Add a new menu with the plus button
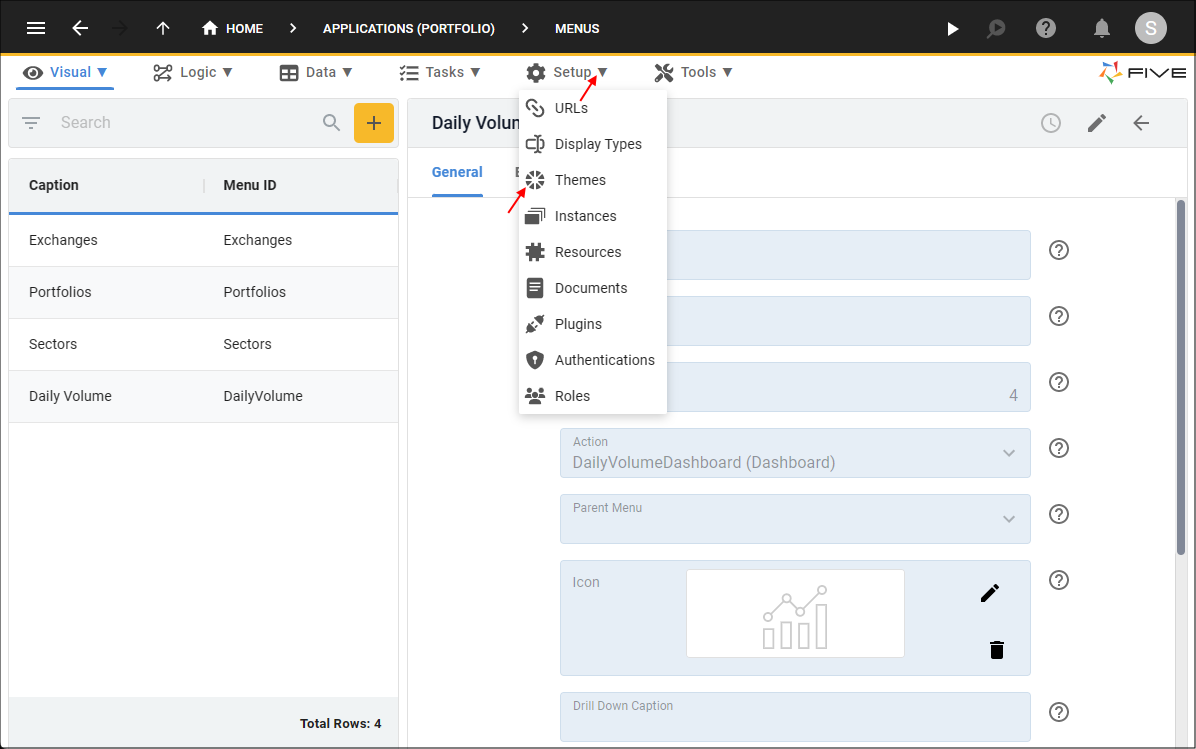The image size is (1196, 749). pos(374,122)
